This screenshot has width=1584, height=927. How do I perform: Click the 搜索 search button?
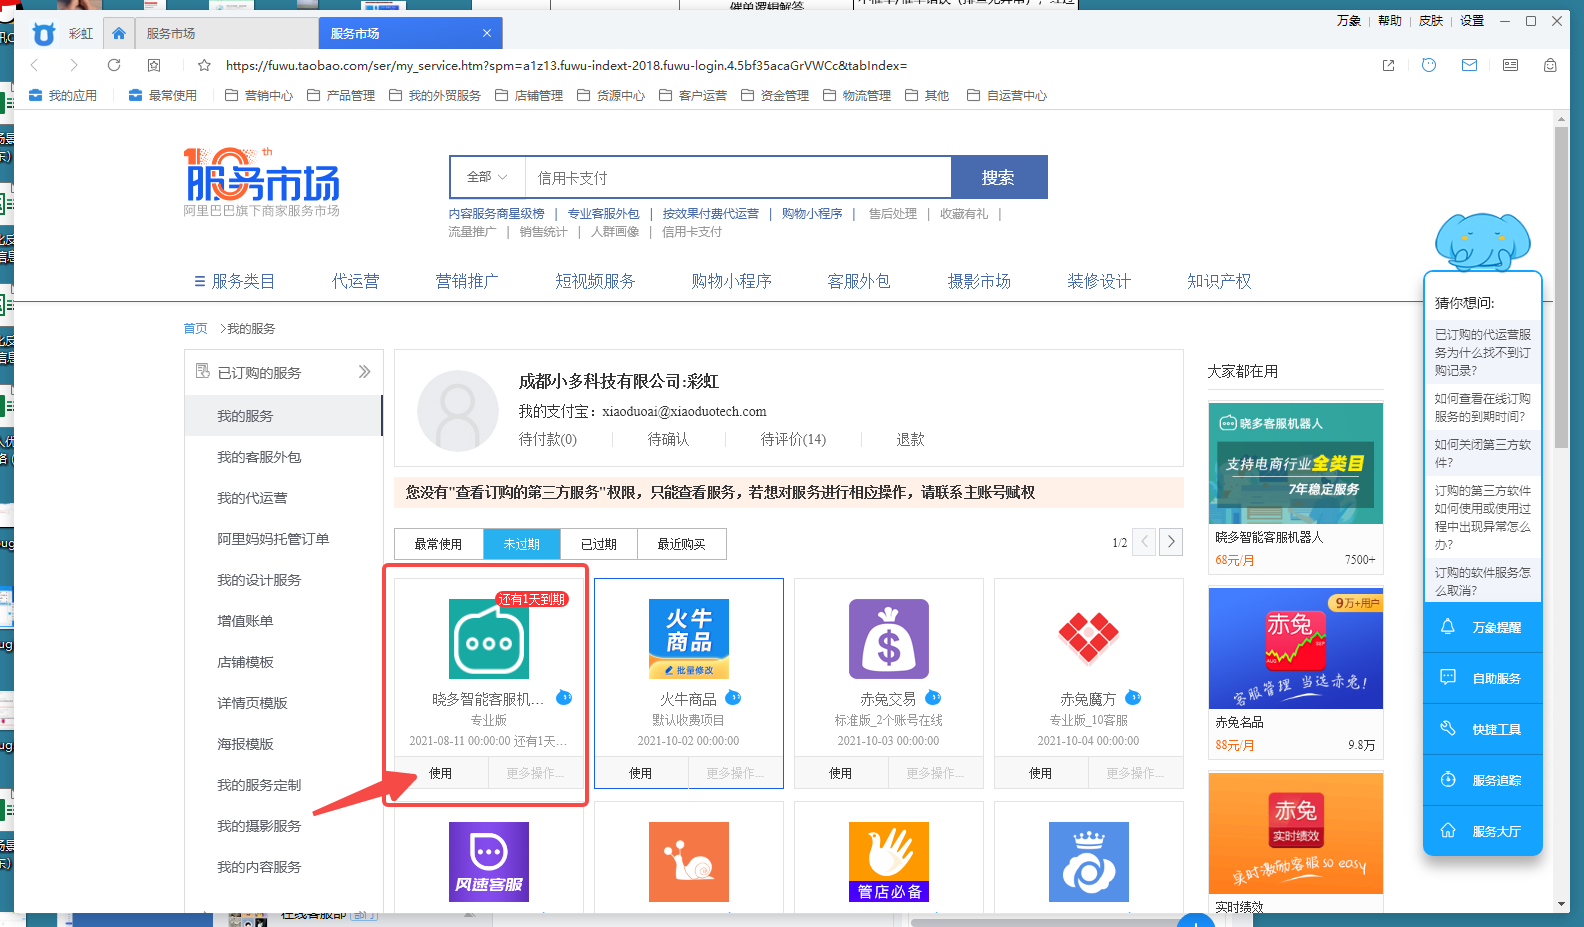[999, 177]
